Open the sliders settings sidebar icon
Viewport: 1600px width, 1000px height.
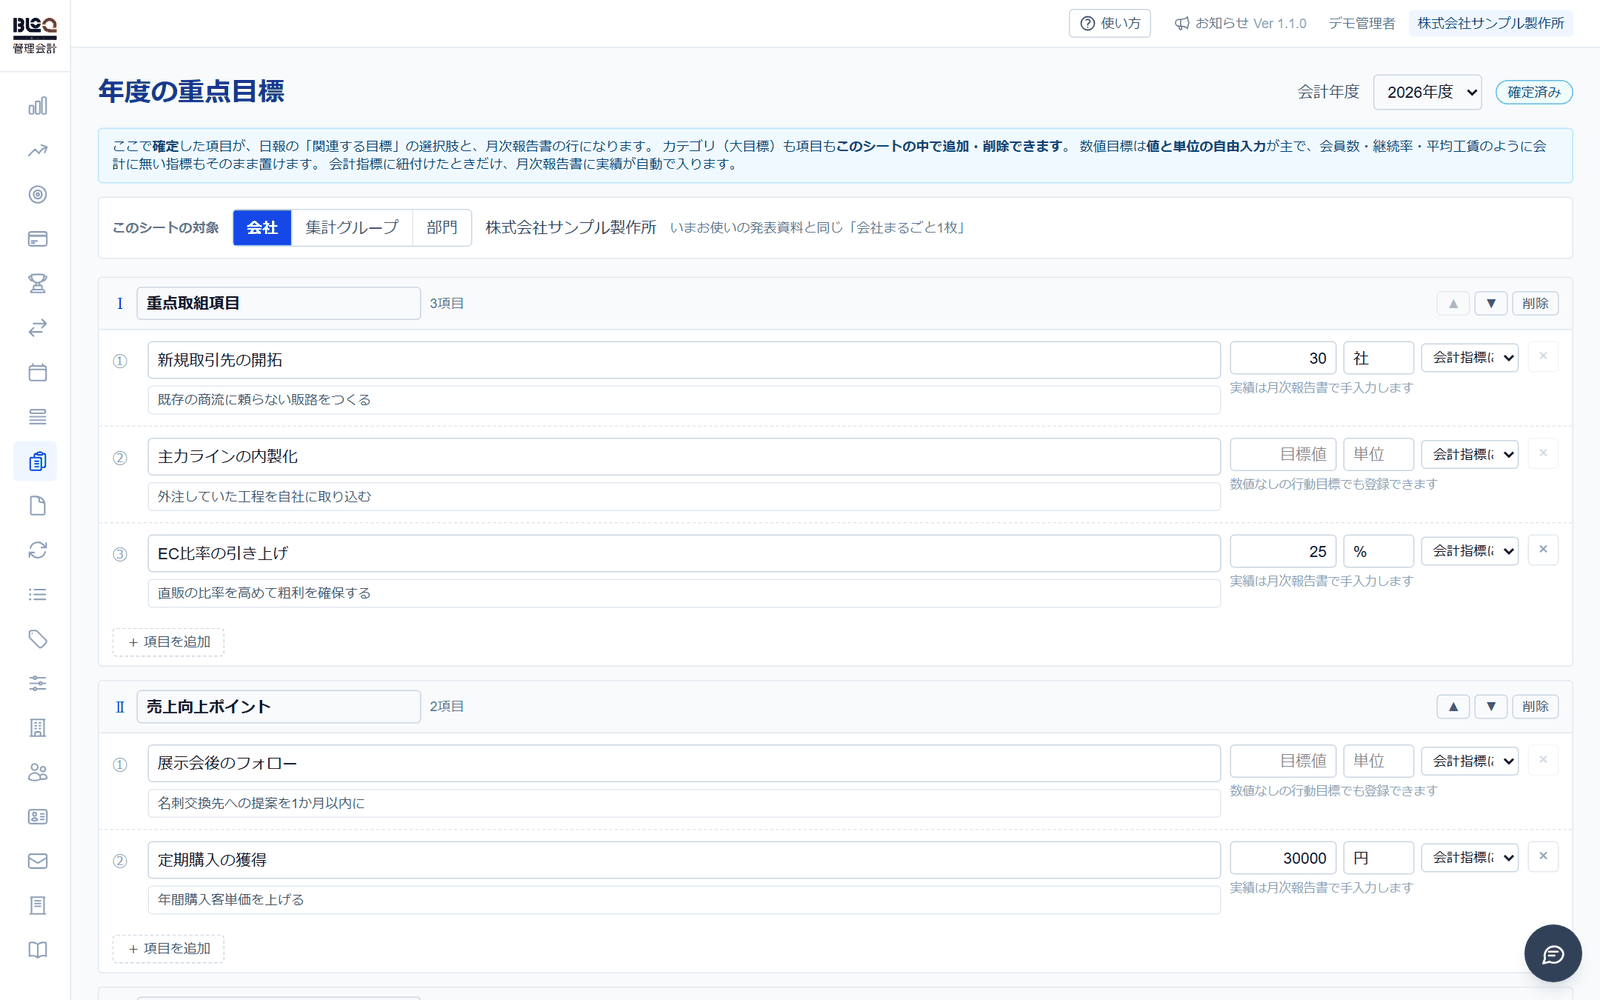37,683
